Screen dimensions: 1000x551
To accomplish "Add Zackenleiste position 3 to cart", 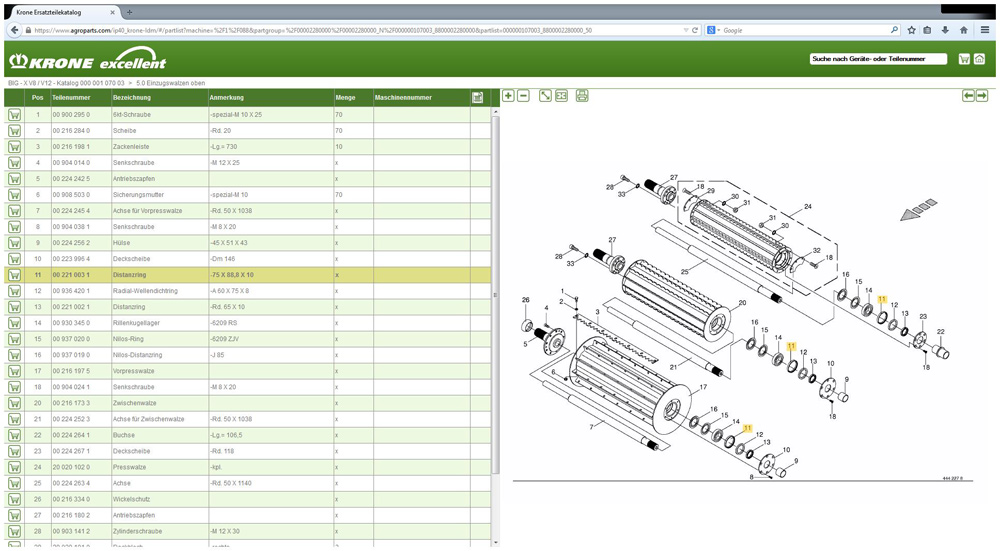I will 15,146.
